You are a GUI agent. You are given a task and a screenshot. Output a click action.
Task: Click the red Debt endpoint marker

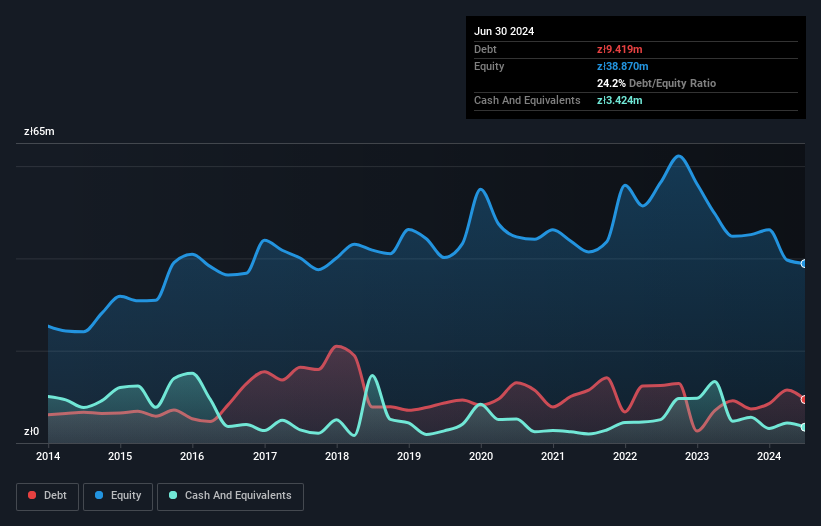point(804,400)
